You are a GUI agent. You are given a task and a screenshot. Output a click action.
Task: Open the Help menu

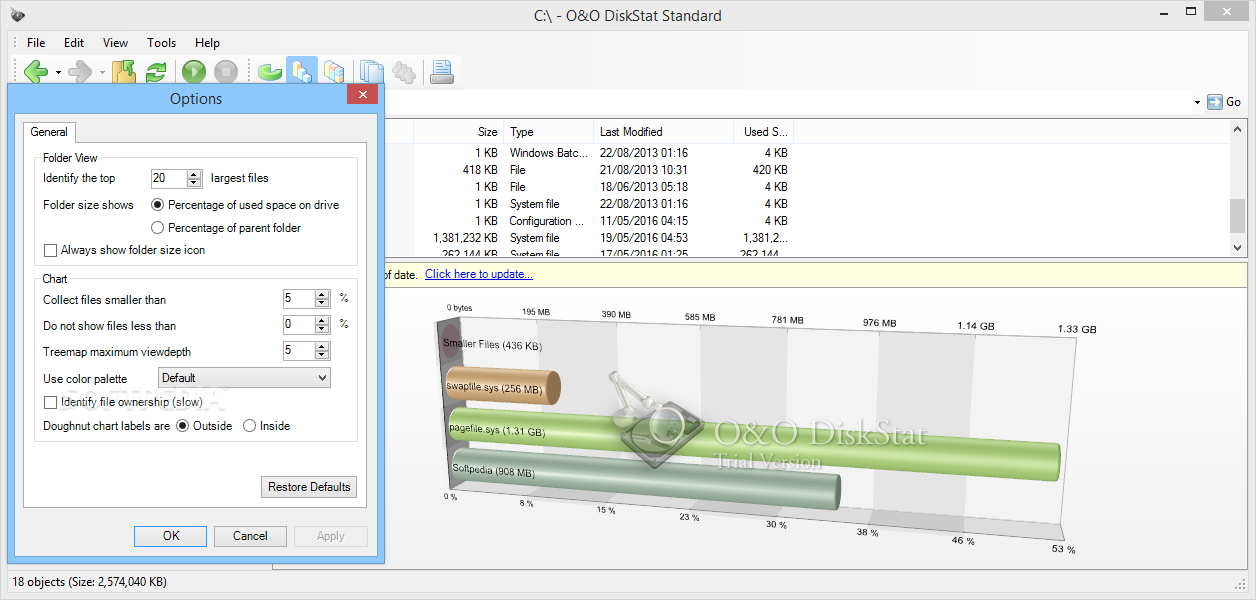(x=207, y=43)
